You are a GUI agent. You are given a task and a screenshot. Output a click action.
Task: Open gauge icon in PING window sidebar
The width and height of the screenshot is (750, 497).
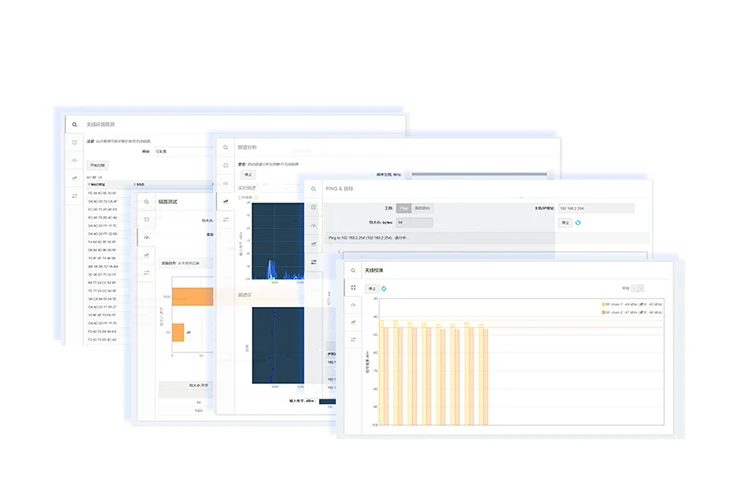click(313, 225)
